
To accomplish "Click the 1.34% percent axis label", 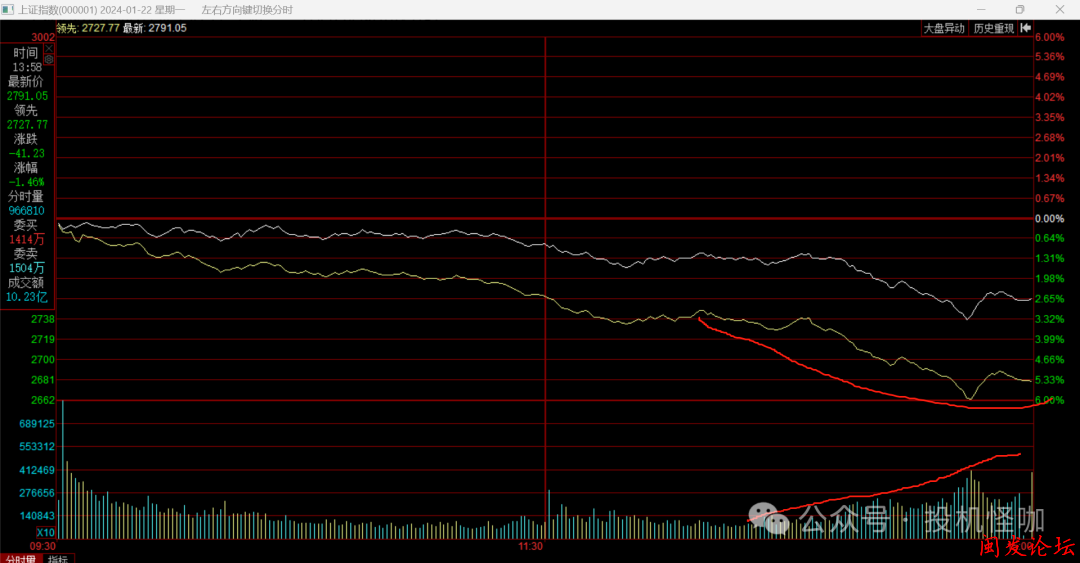I will point(1050,178).
